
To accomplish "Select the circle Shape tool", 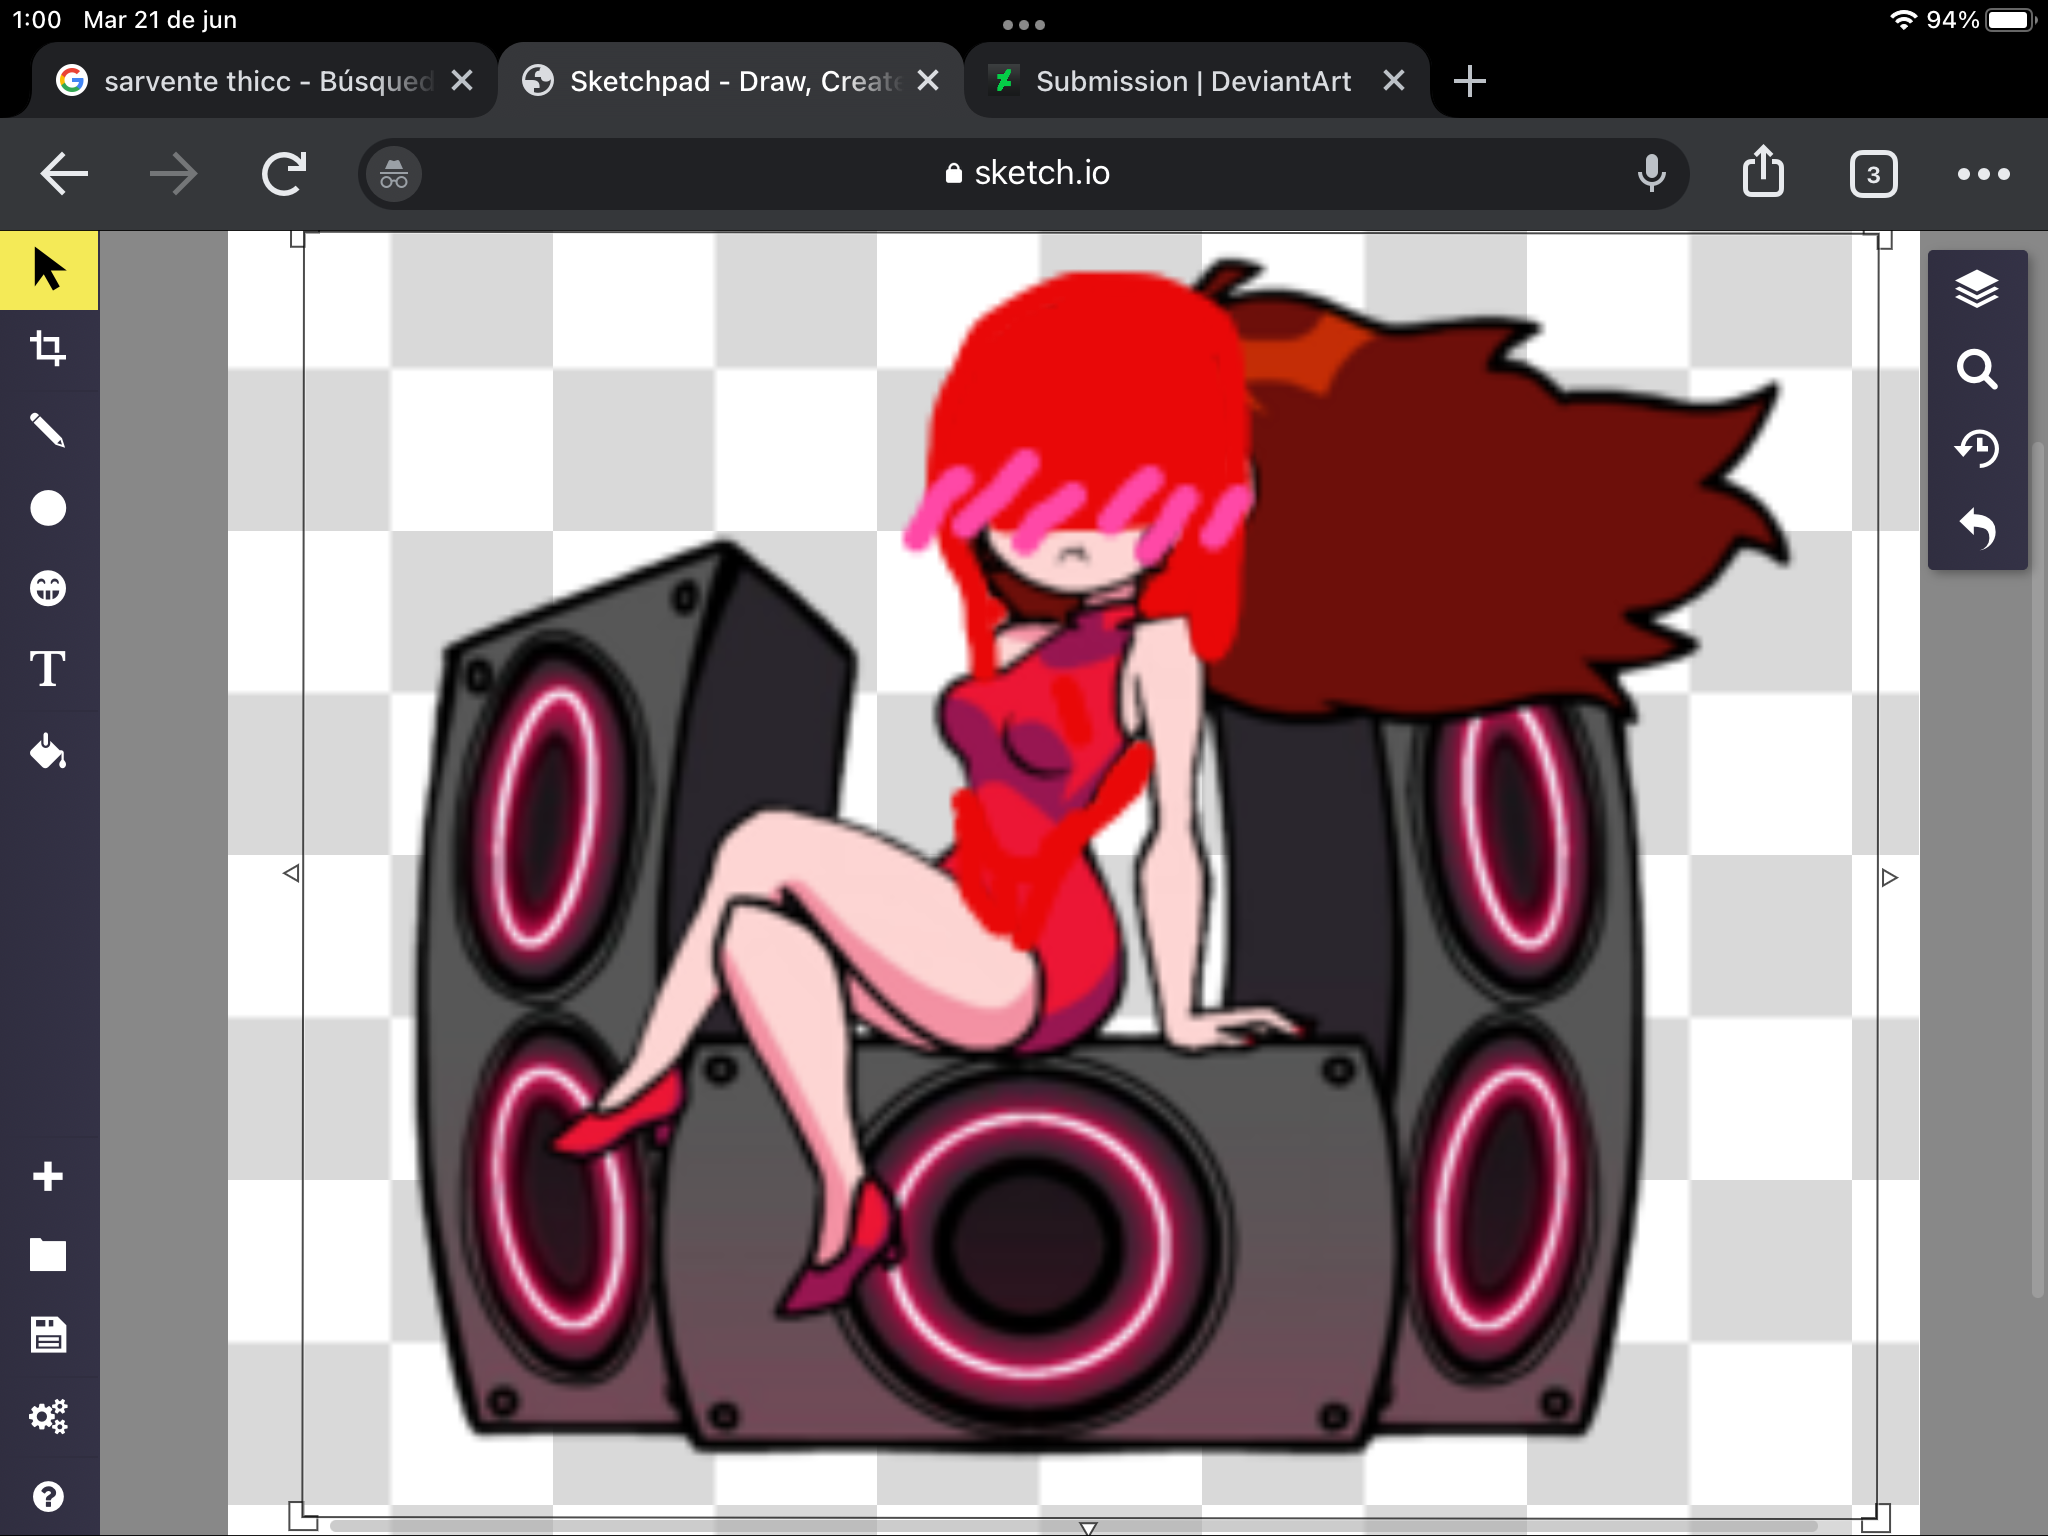I will click(x=48, y=508).
